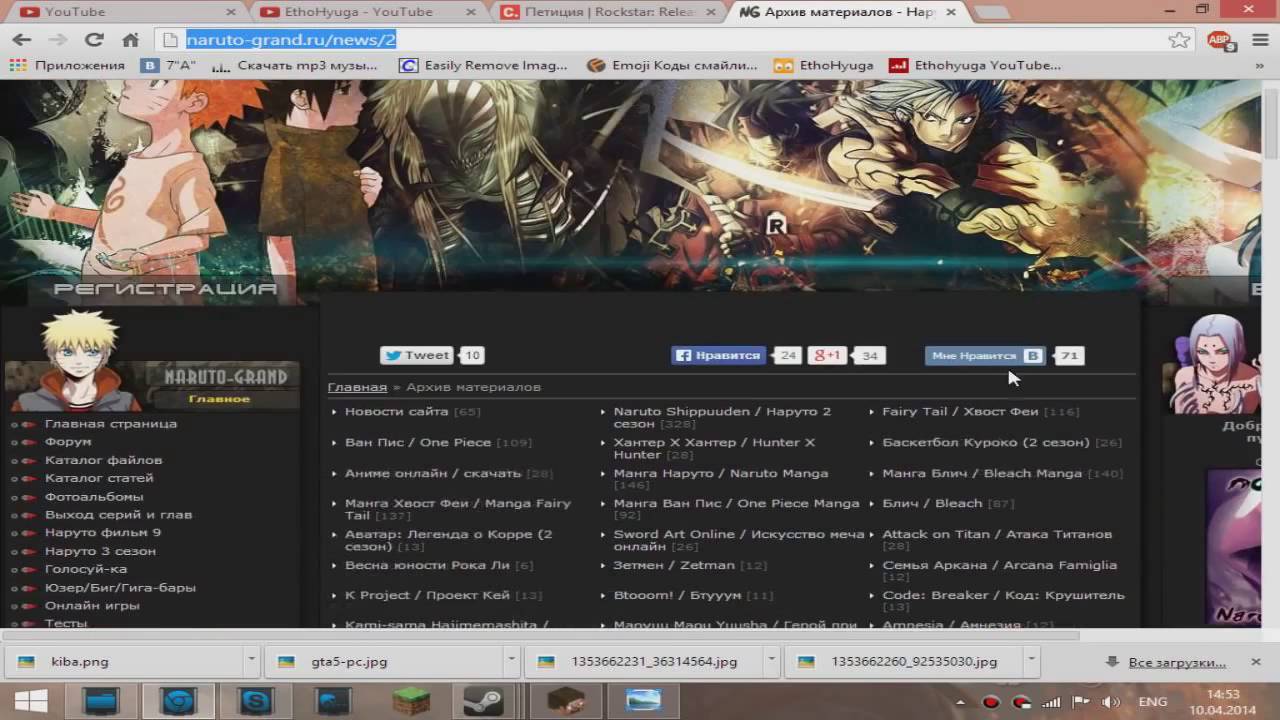
Task: Open Новости сайта category
Action: (x=396, y=411)
